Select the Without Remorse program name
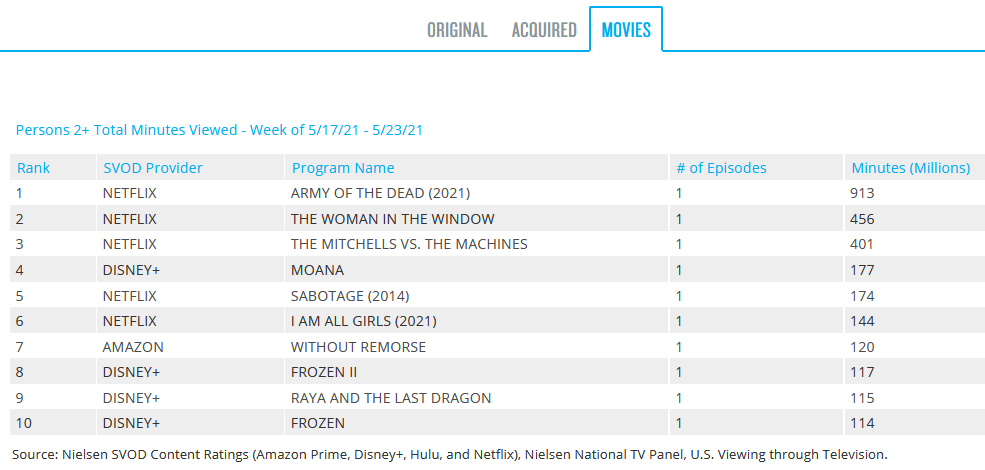Viewport: 985px width, 470px height. pyautogui.click(x=358, y=347)
